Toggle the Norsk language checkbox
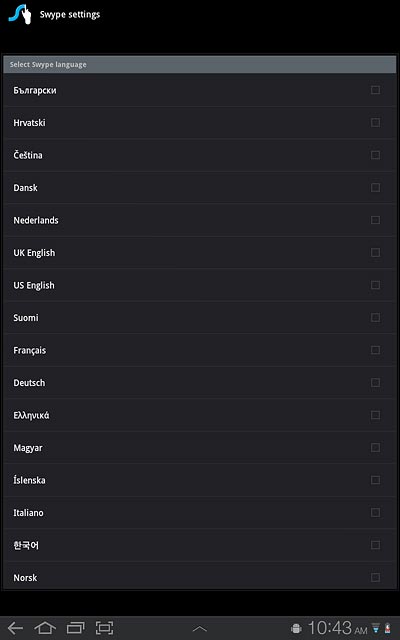400x640 pixels. (376, 578)
